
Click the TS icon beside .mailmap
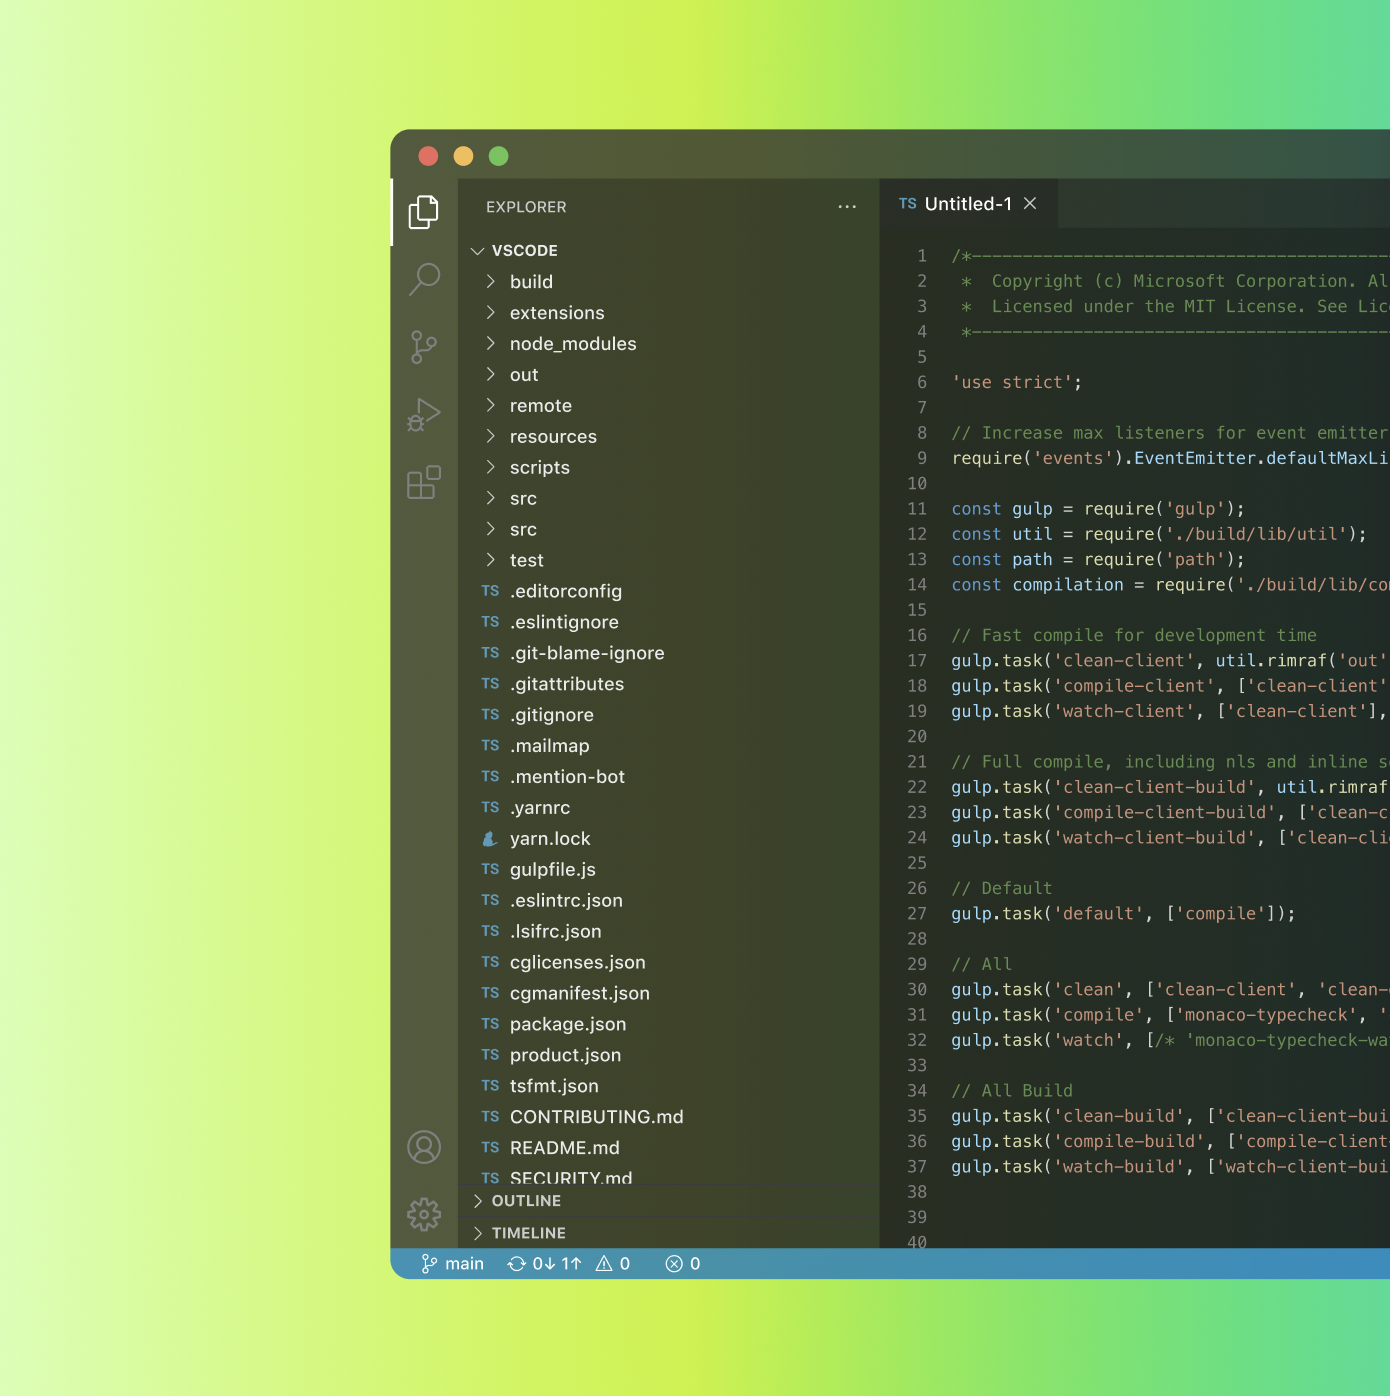pyautogui.click(x=490, y=746)
